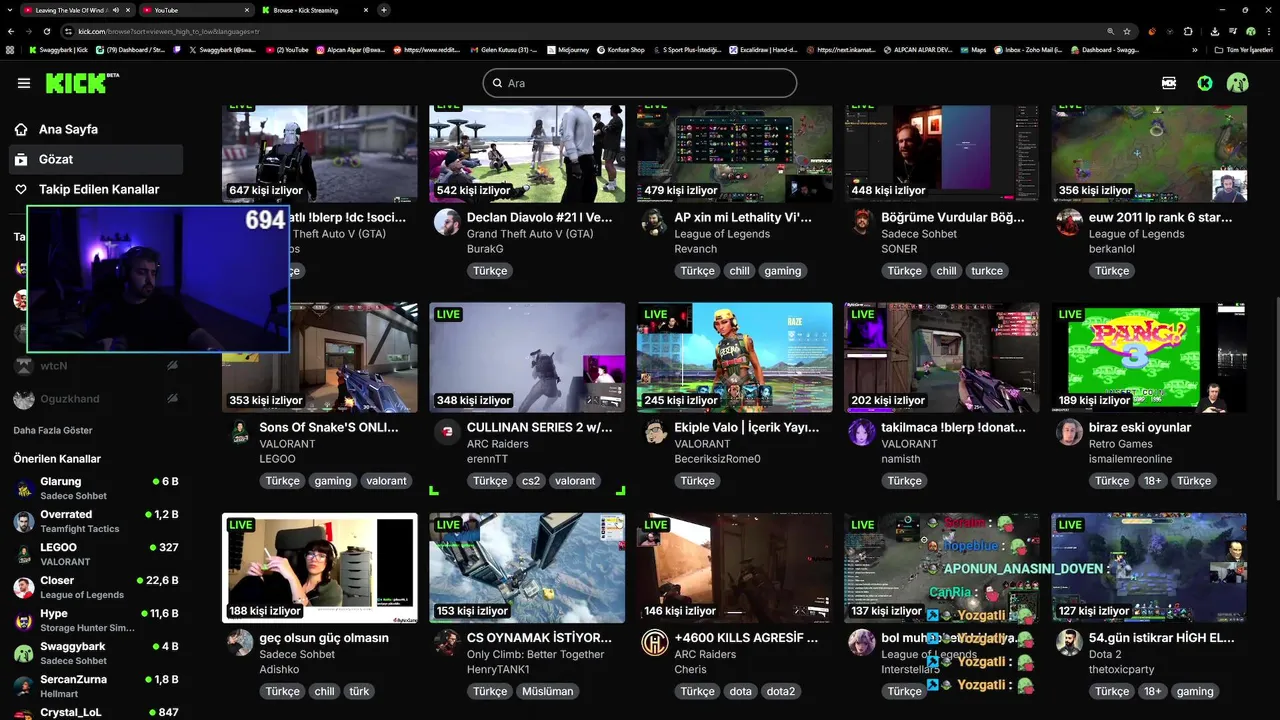Mute the Leaving The Vale Of Wind tab
The height and width of the screenshot is (720, 1280).
tap(116, 10)
